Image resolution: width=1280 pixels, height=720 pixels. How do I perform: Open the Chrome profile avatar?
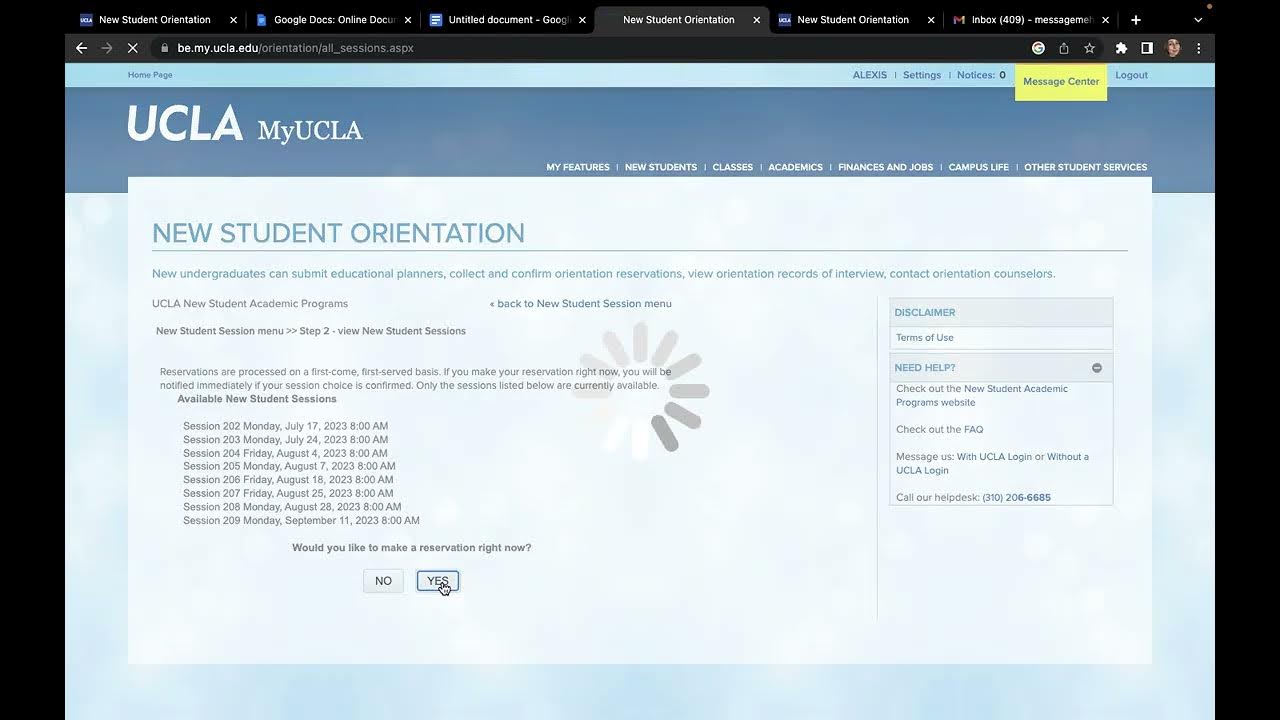[x=1173, y=48]
